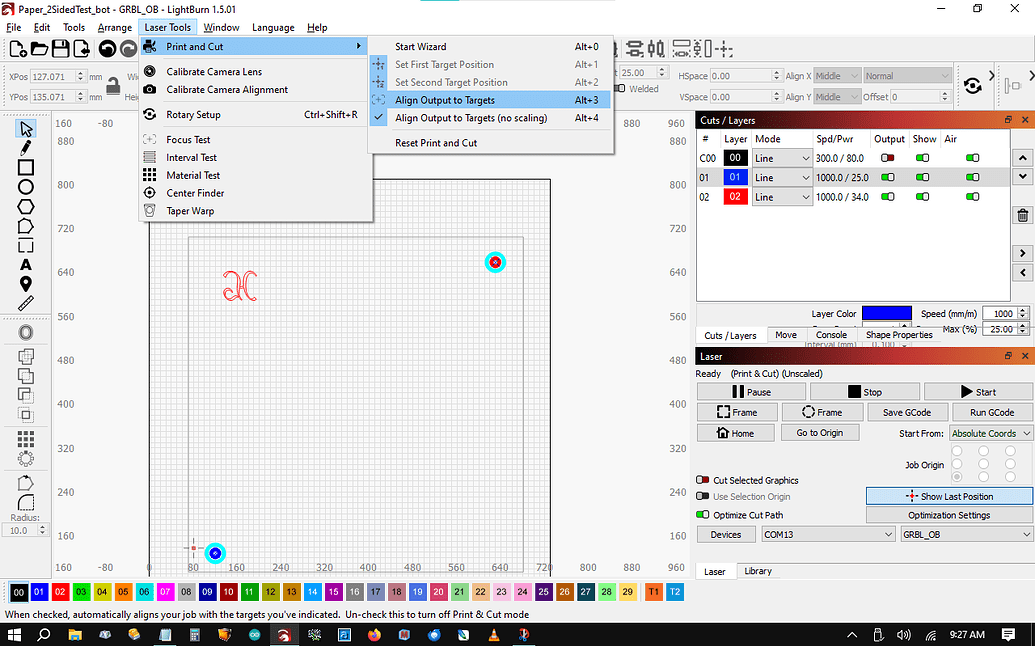The width and height of the screenshot is (1035, 646).
Task: Switch to the Console tab
Action: [831, 335]
